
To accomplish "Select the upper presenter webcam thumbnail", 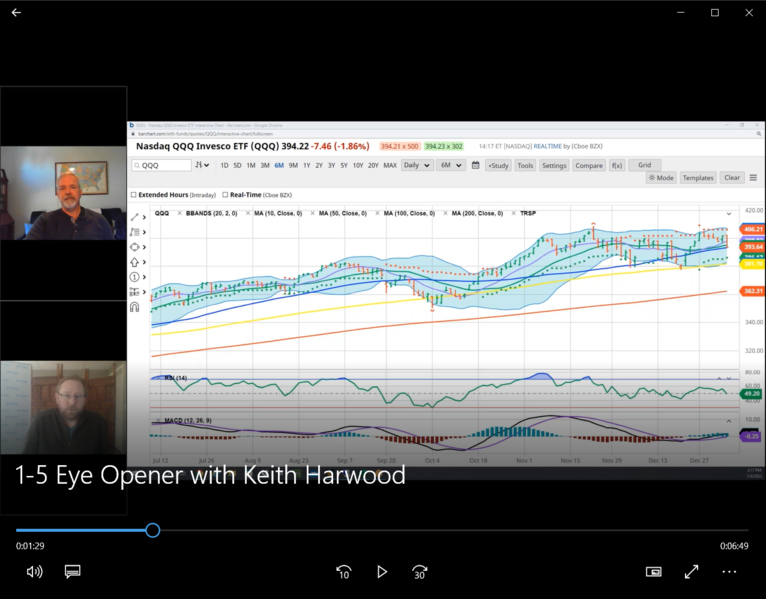I will [x=63, y=193].
